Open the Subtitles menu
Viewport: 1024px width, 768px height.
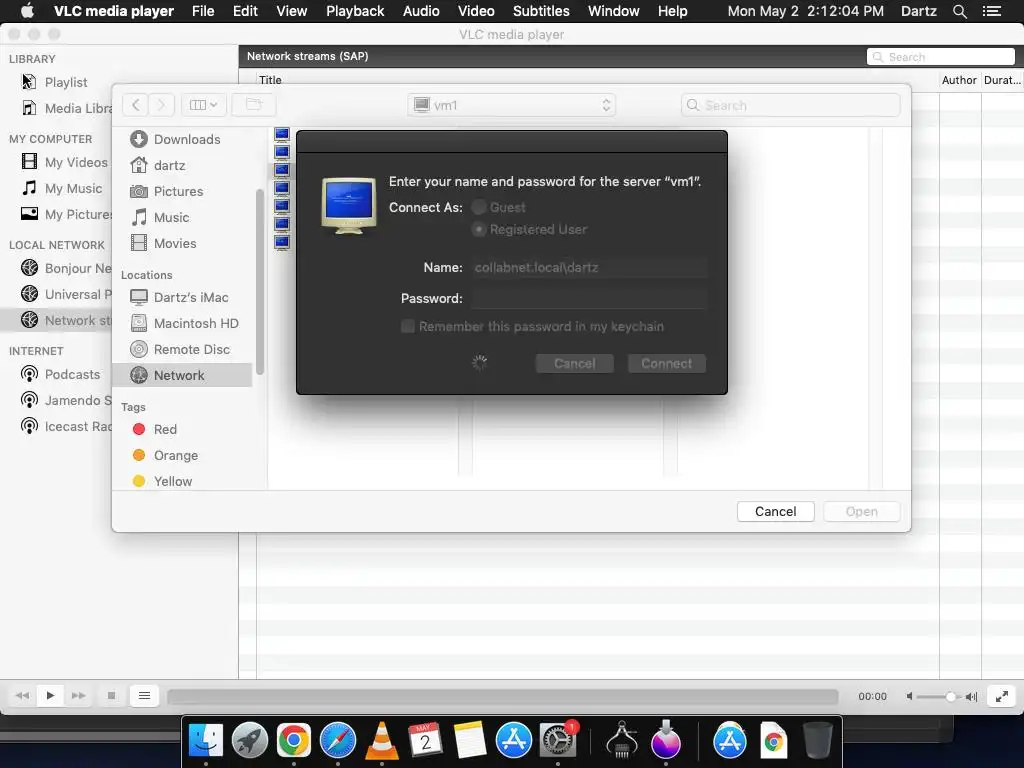click(541, 11)
